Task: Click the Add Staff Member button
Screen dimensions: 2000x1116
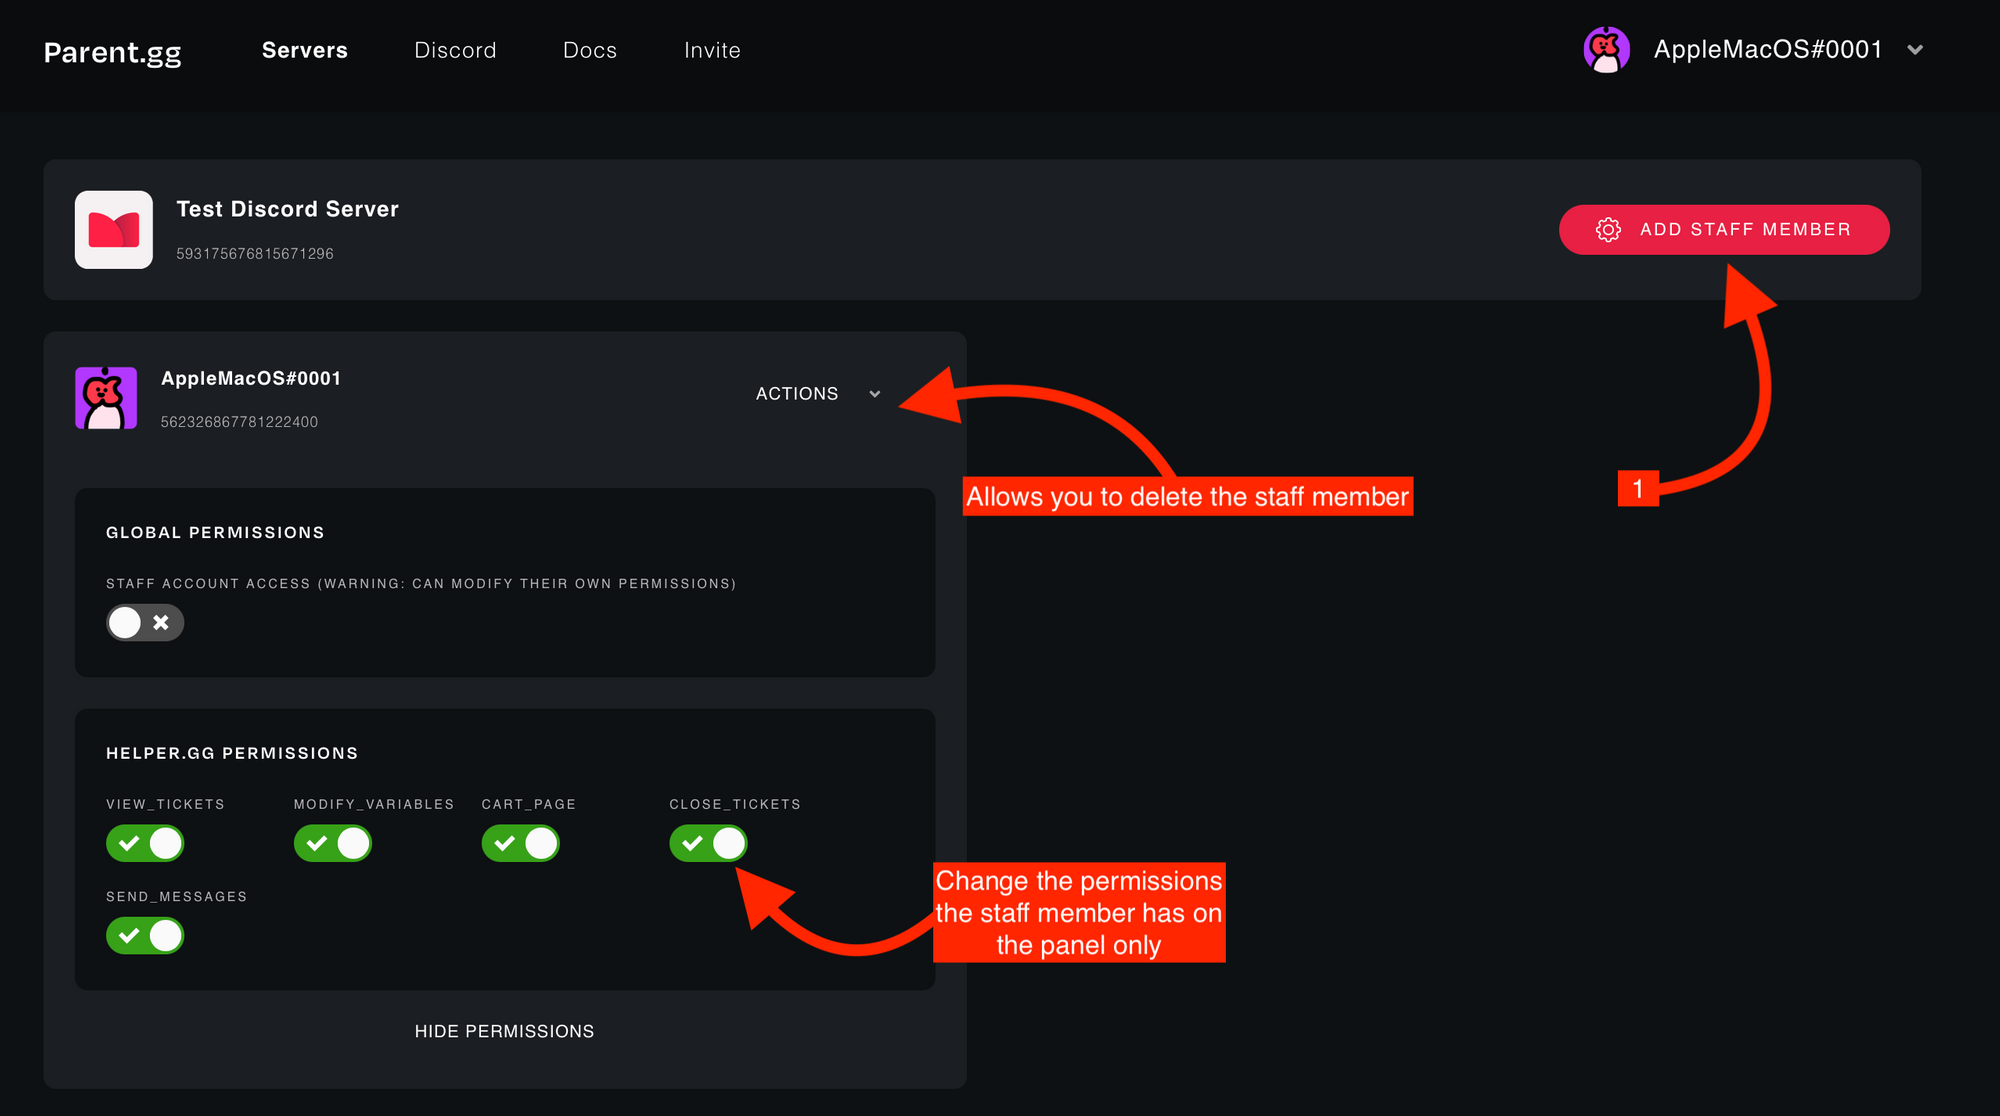Action: click(x=1724, y=230)
